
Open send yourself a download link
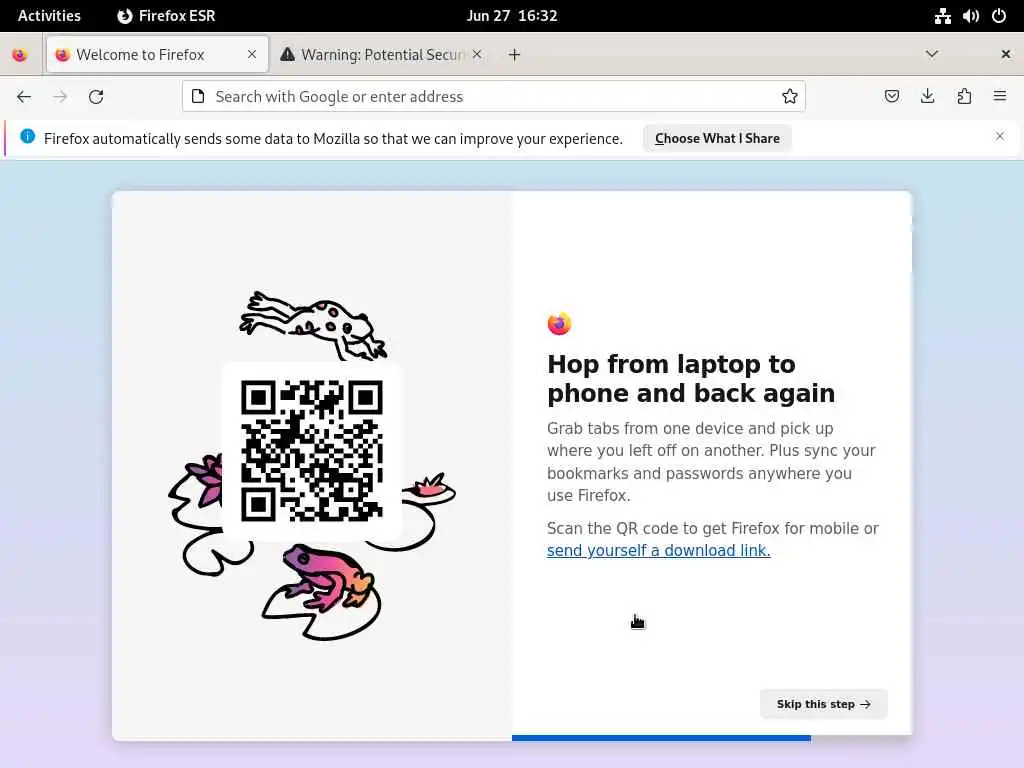click(658, 551)
